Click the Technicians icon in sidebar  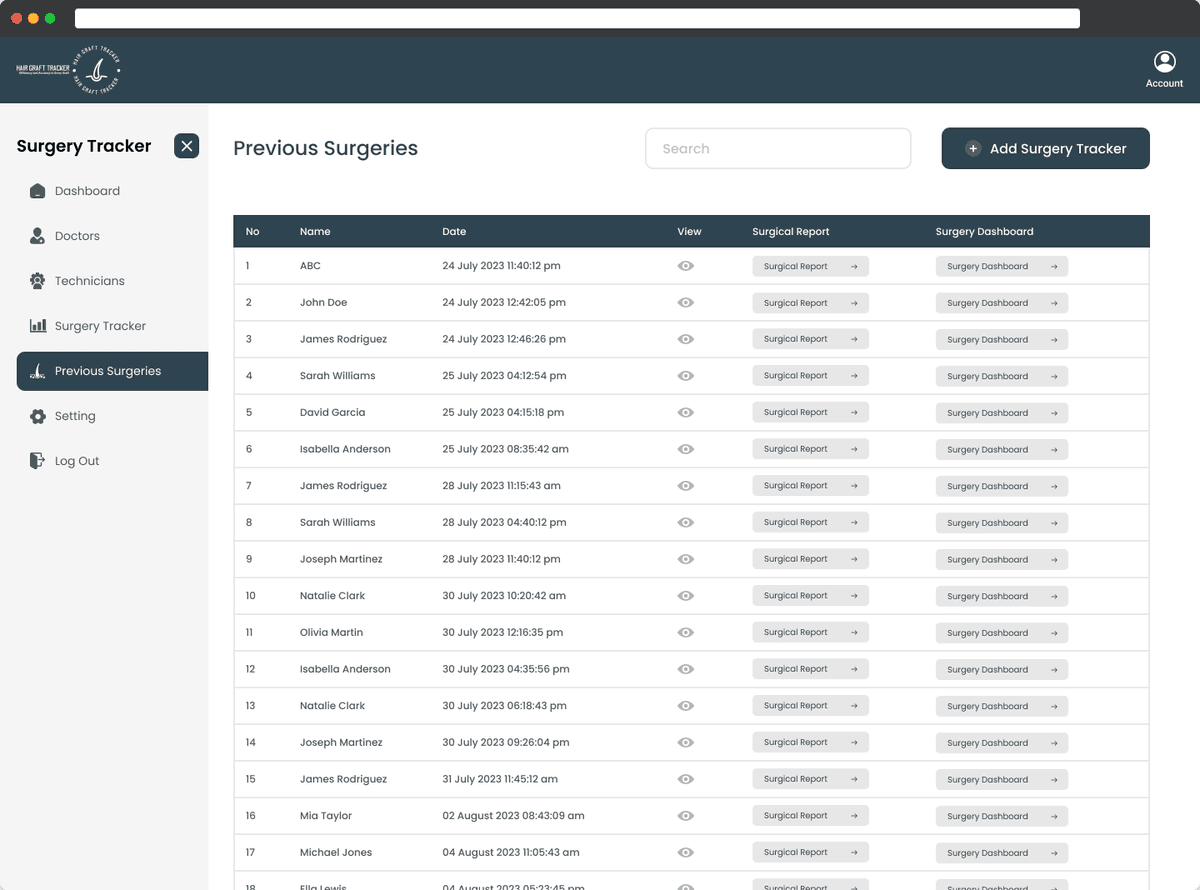pos(38,281)
